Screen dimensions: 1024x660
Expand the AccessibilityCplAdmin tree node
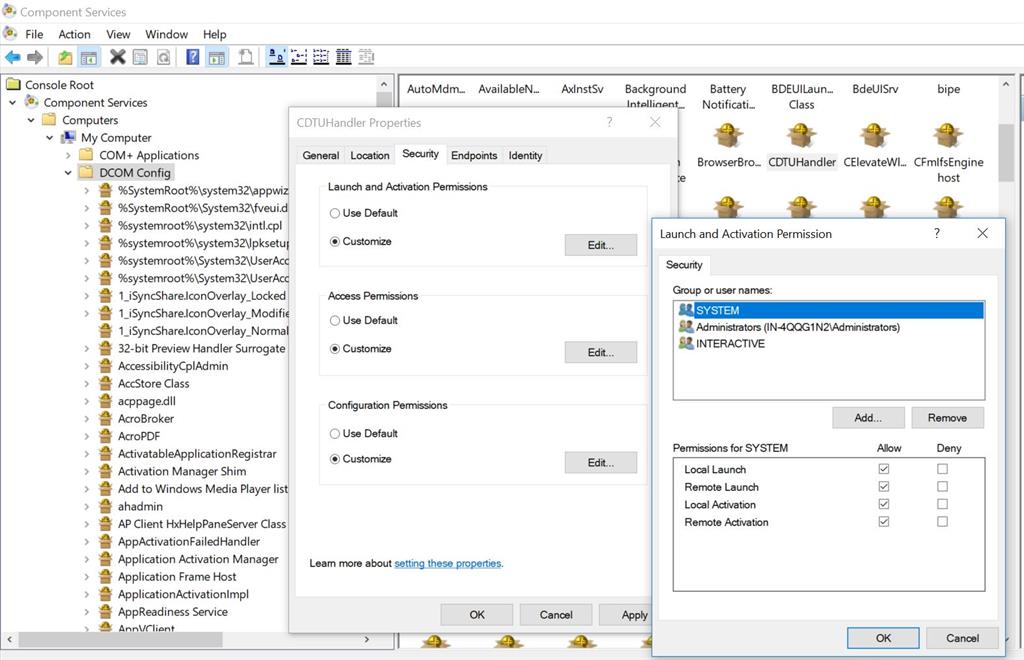point(86,366)
